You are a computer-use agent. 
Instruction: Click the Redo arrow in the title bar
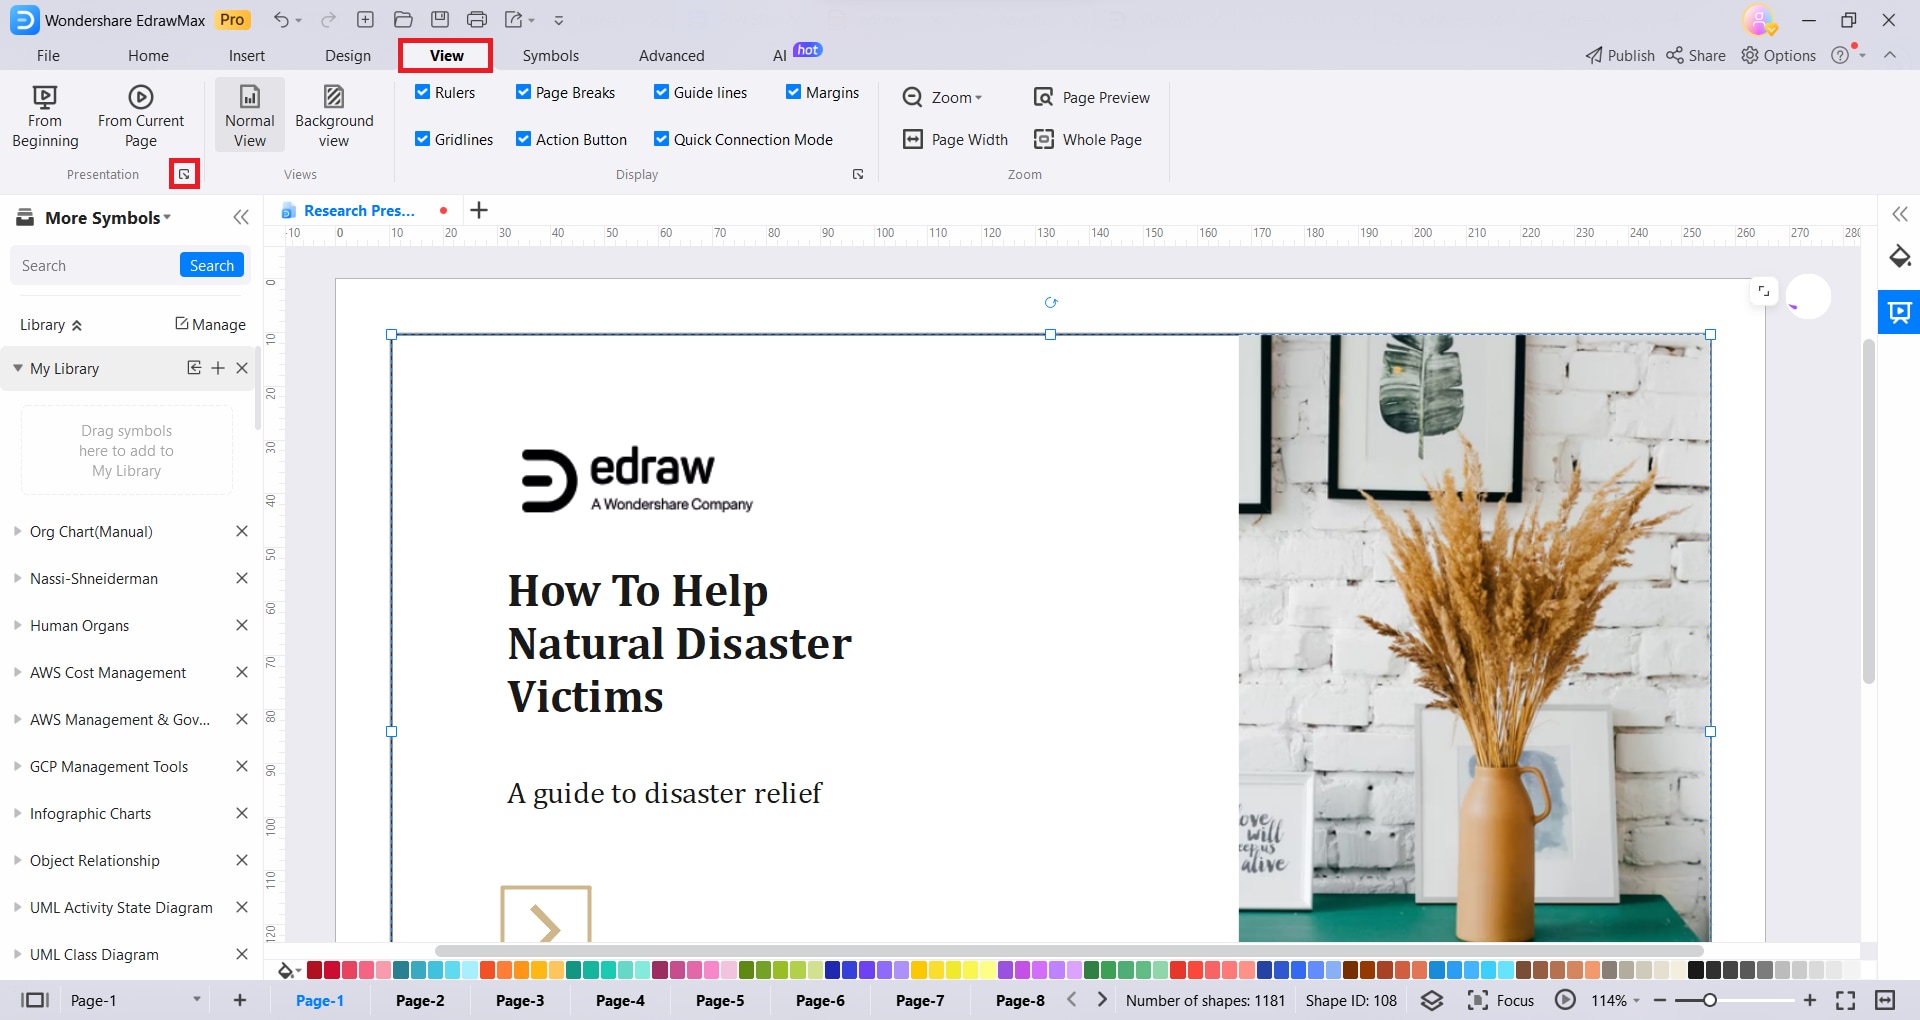[328, 20]
